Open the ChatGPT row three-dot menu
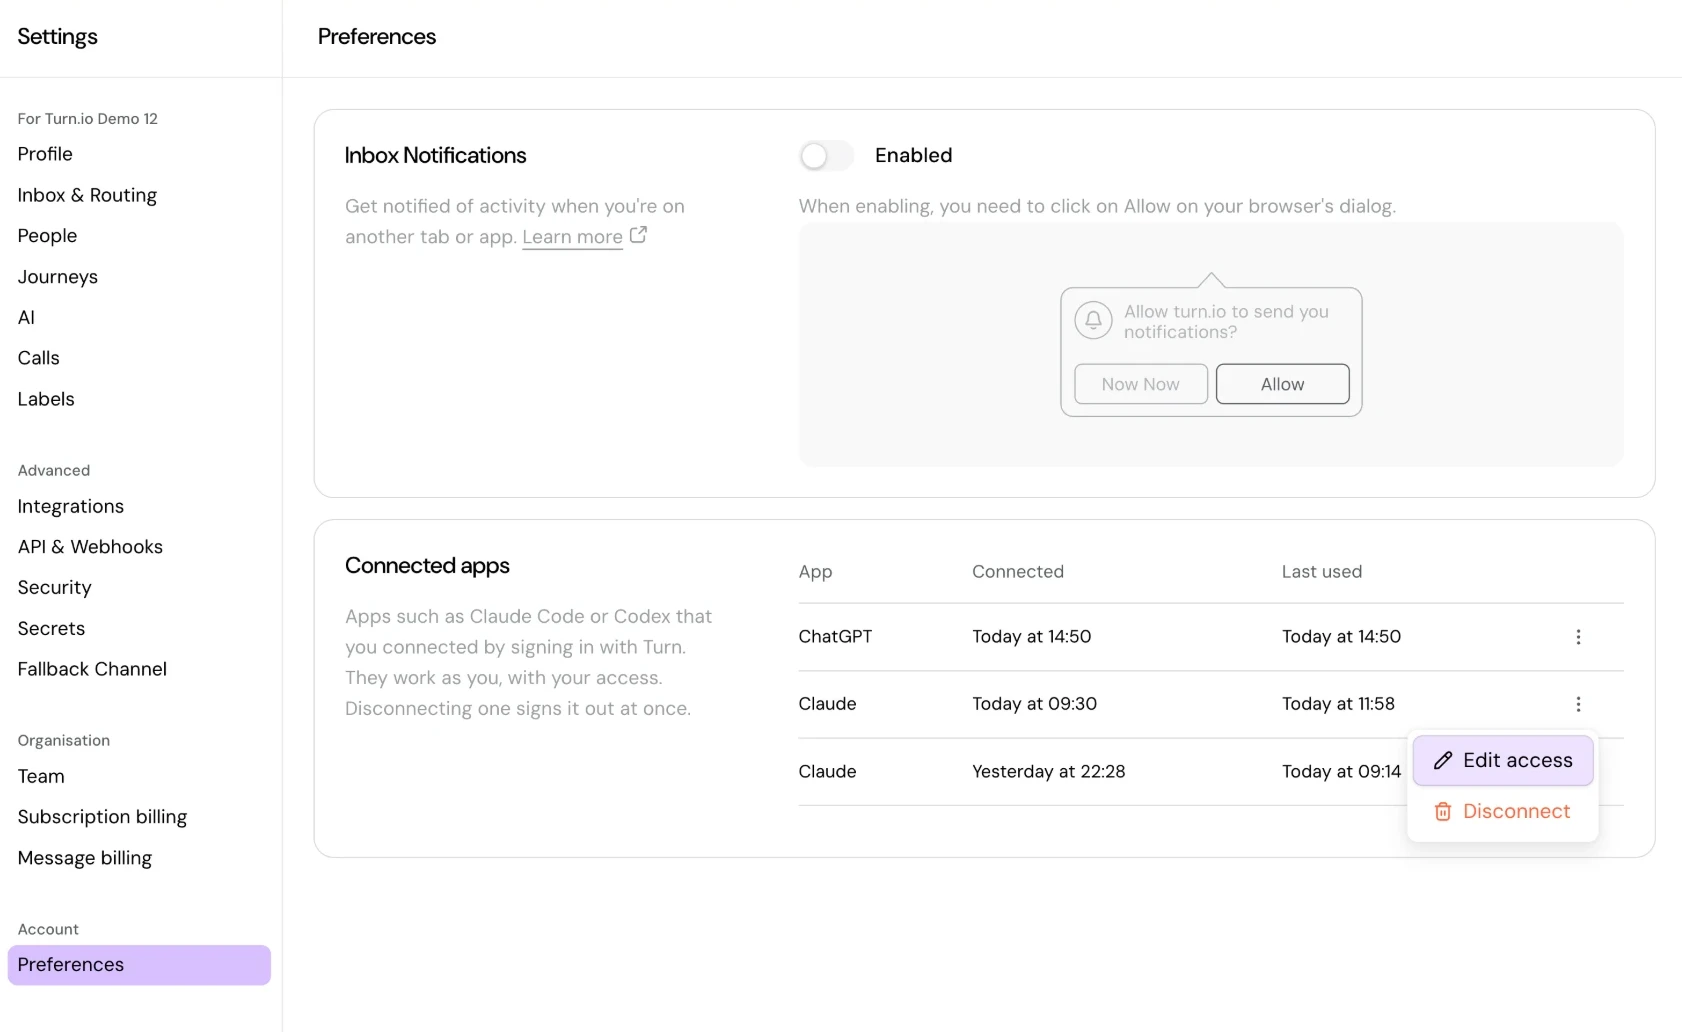This screenshot has height=1032, width=1682. [x=1578, y=637]
